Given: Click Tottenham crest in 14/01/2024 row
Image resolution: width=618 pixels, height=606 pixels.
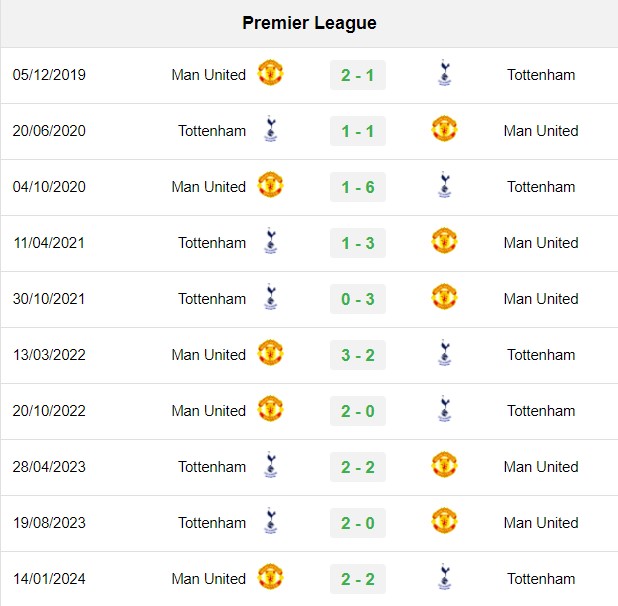Looking at the screenshot, I should (445, 576).
